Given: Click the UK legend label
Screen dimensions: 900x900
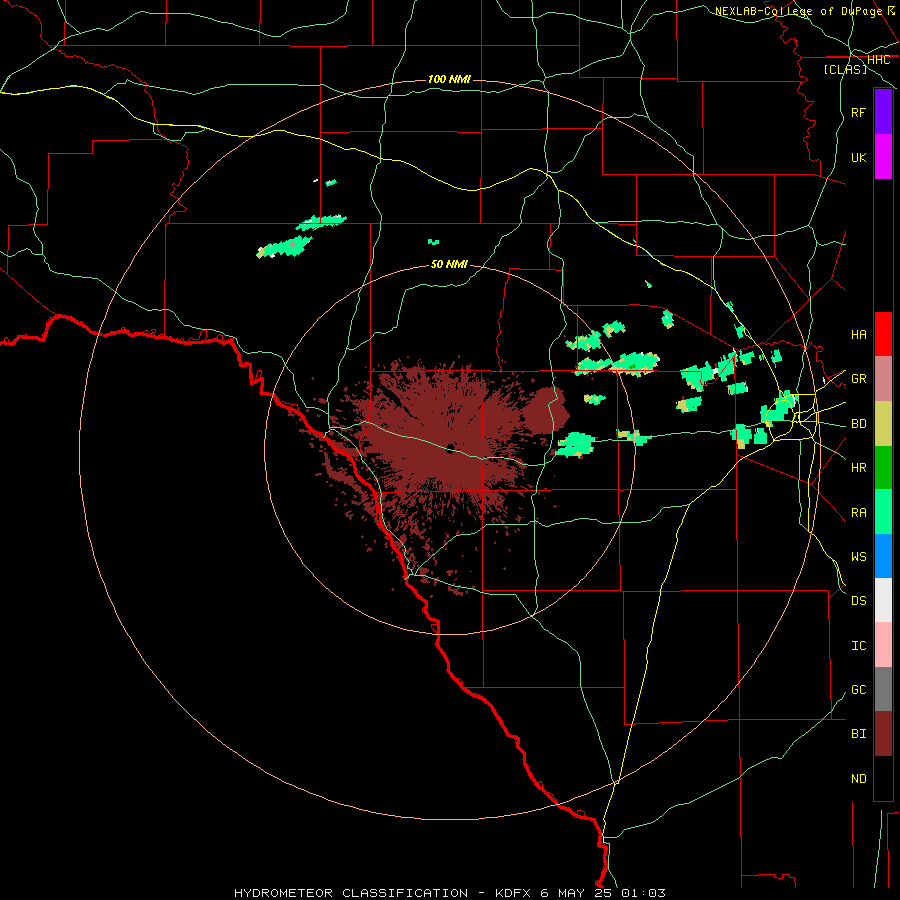Looking at the screenshot, I should tap(858, 157).
